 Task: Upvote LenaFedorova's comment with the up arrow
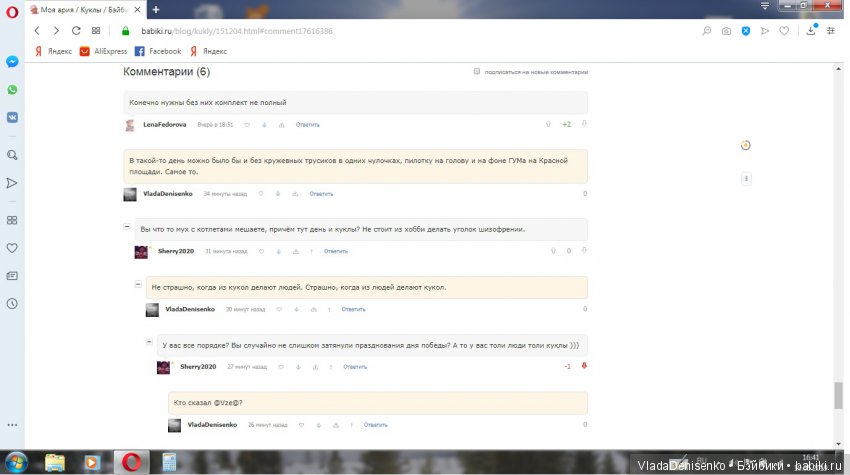(x=548, y=124)
